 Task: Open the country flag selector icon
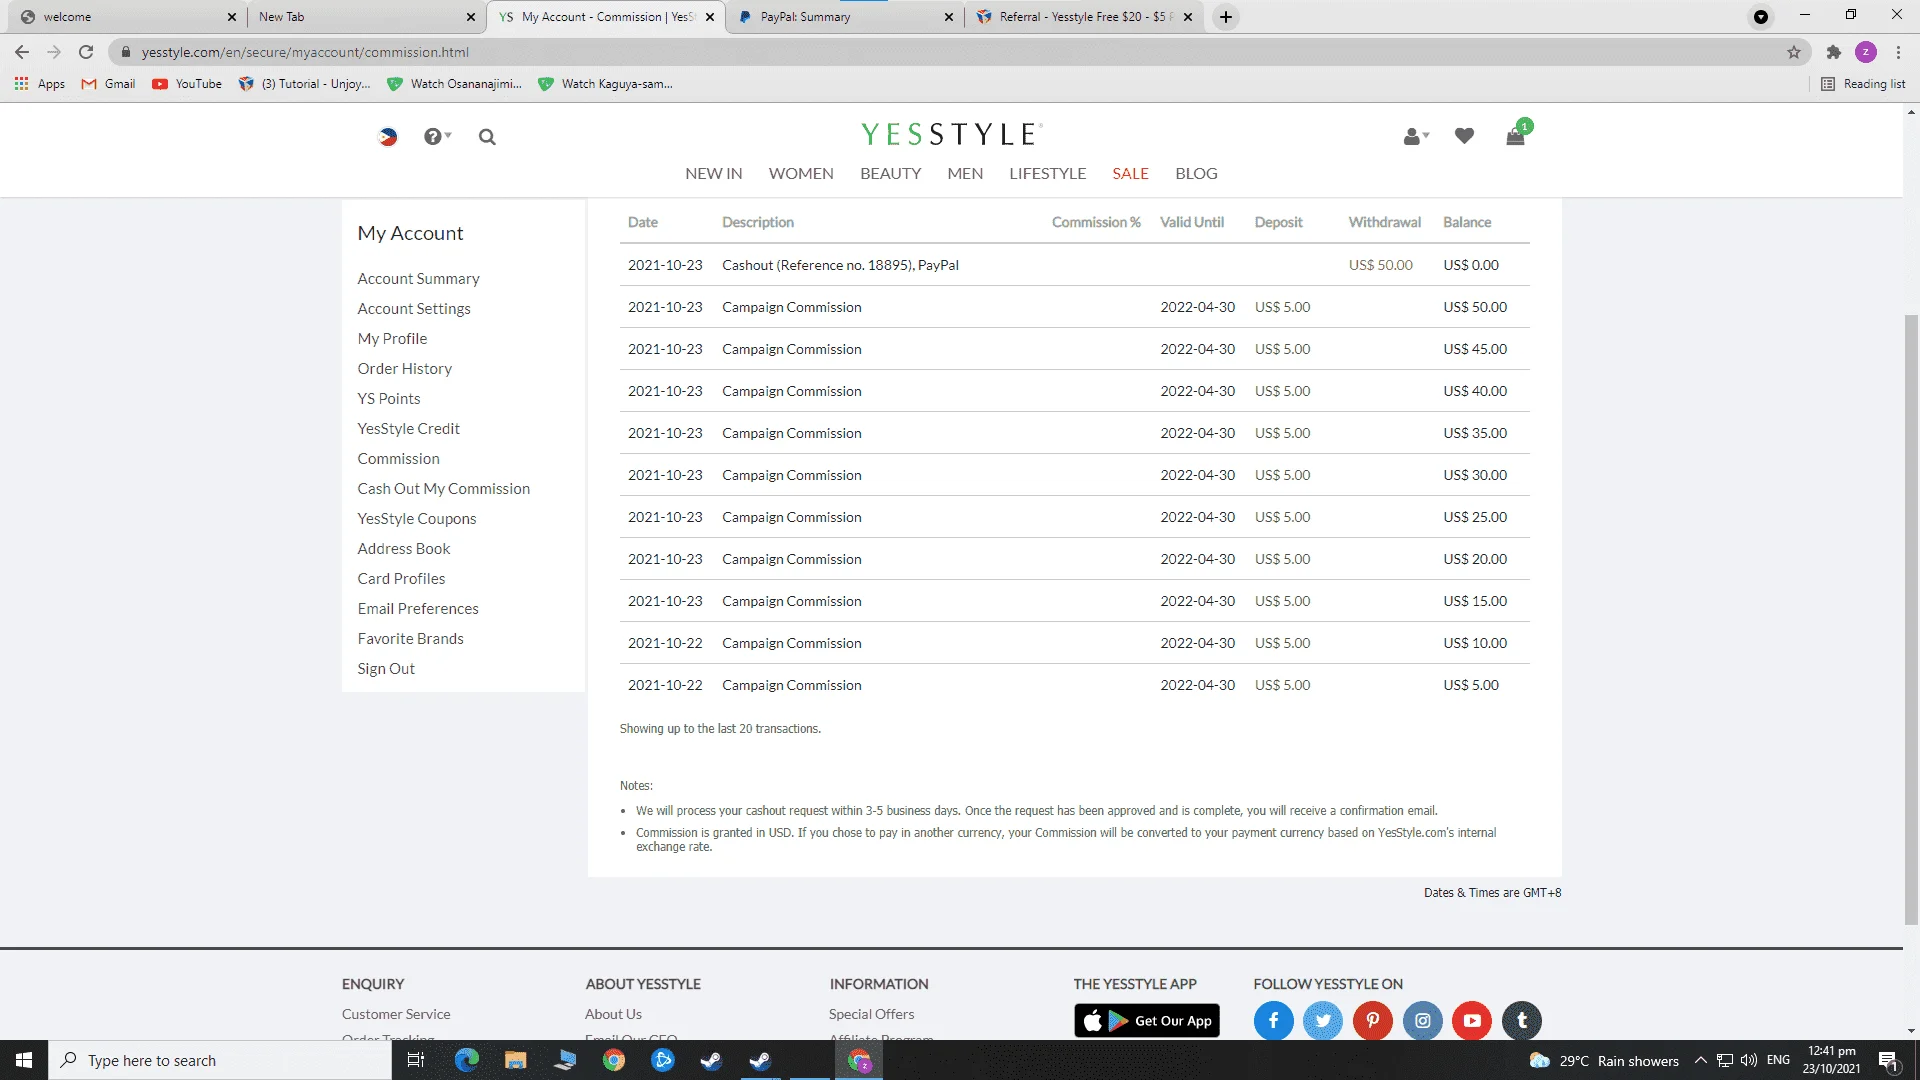[388, 137]
